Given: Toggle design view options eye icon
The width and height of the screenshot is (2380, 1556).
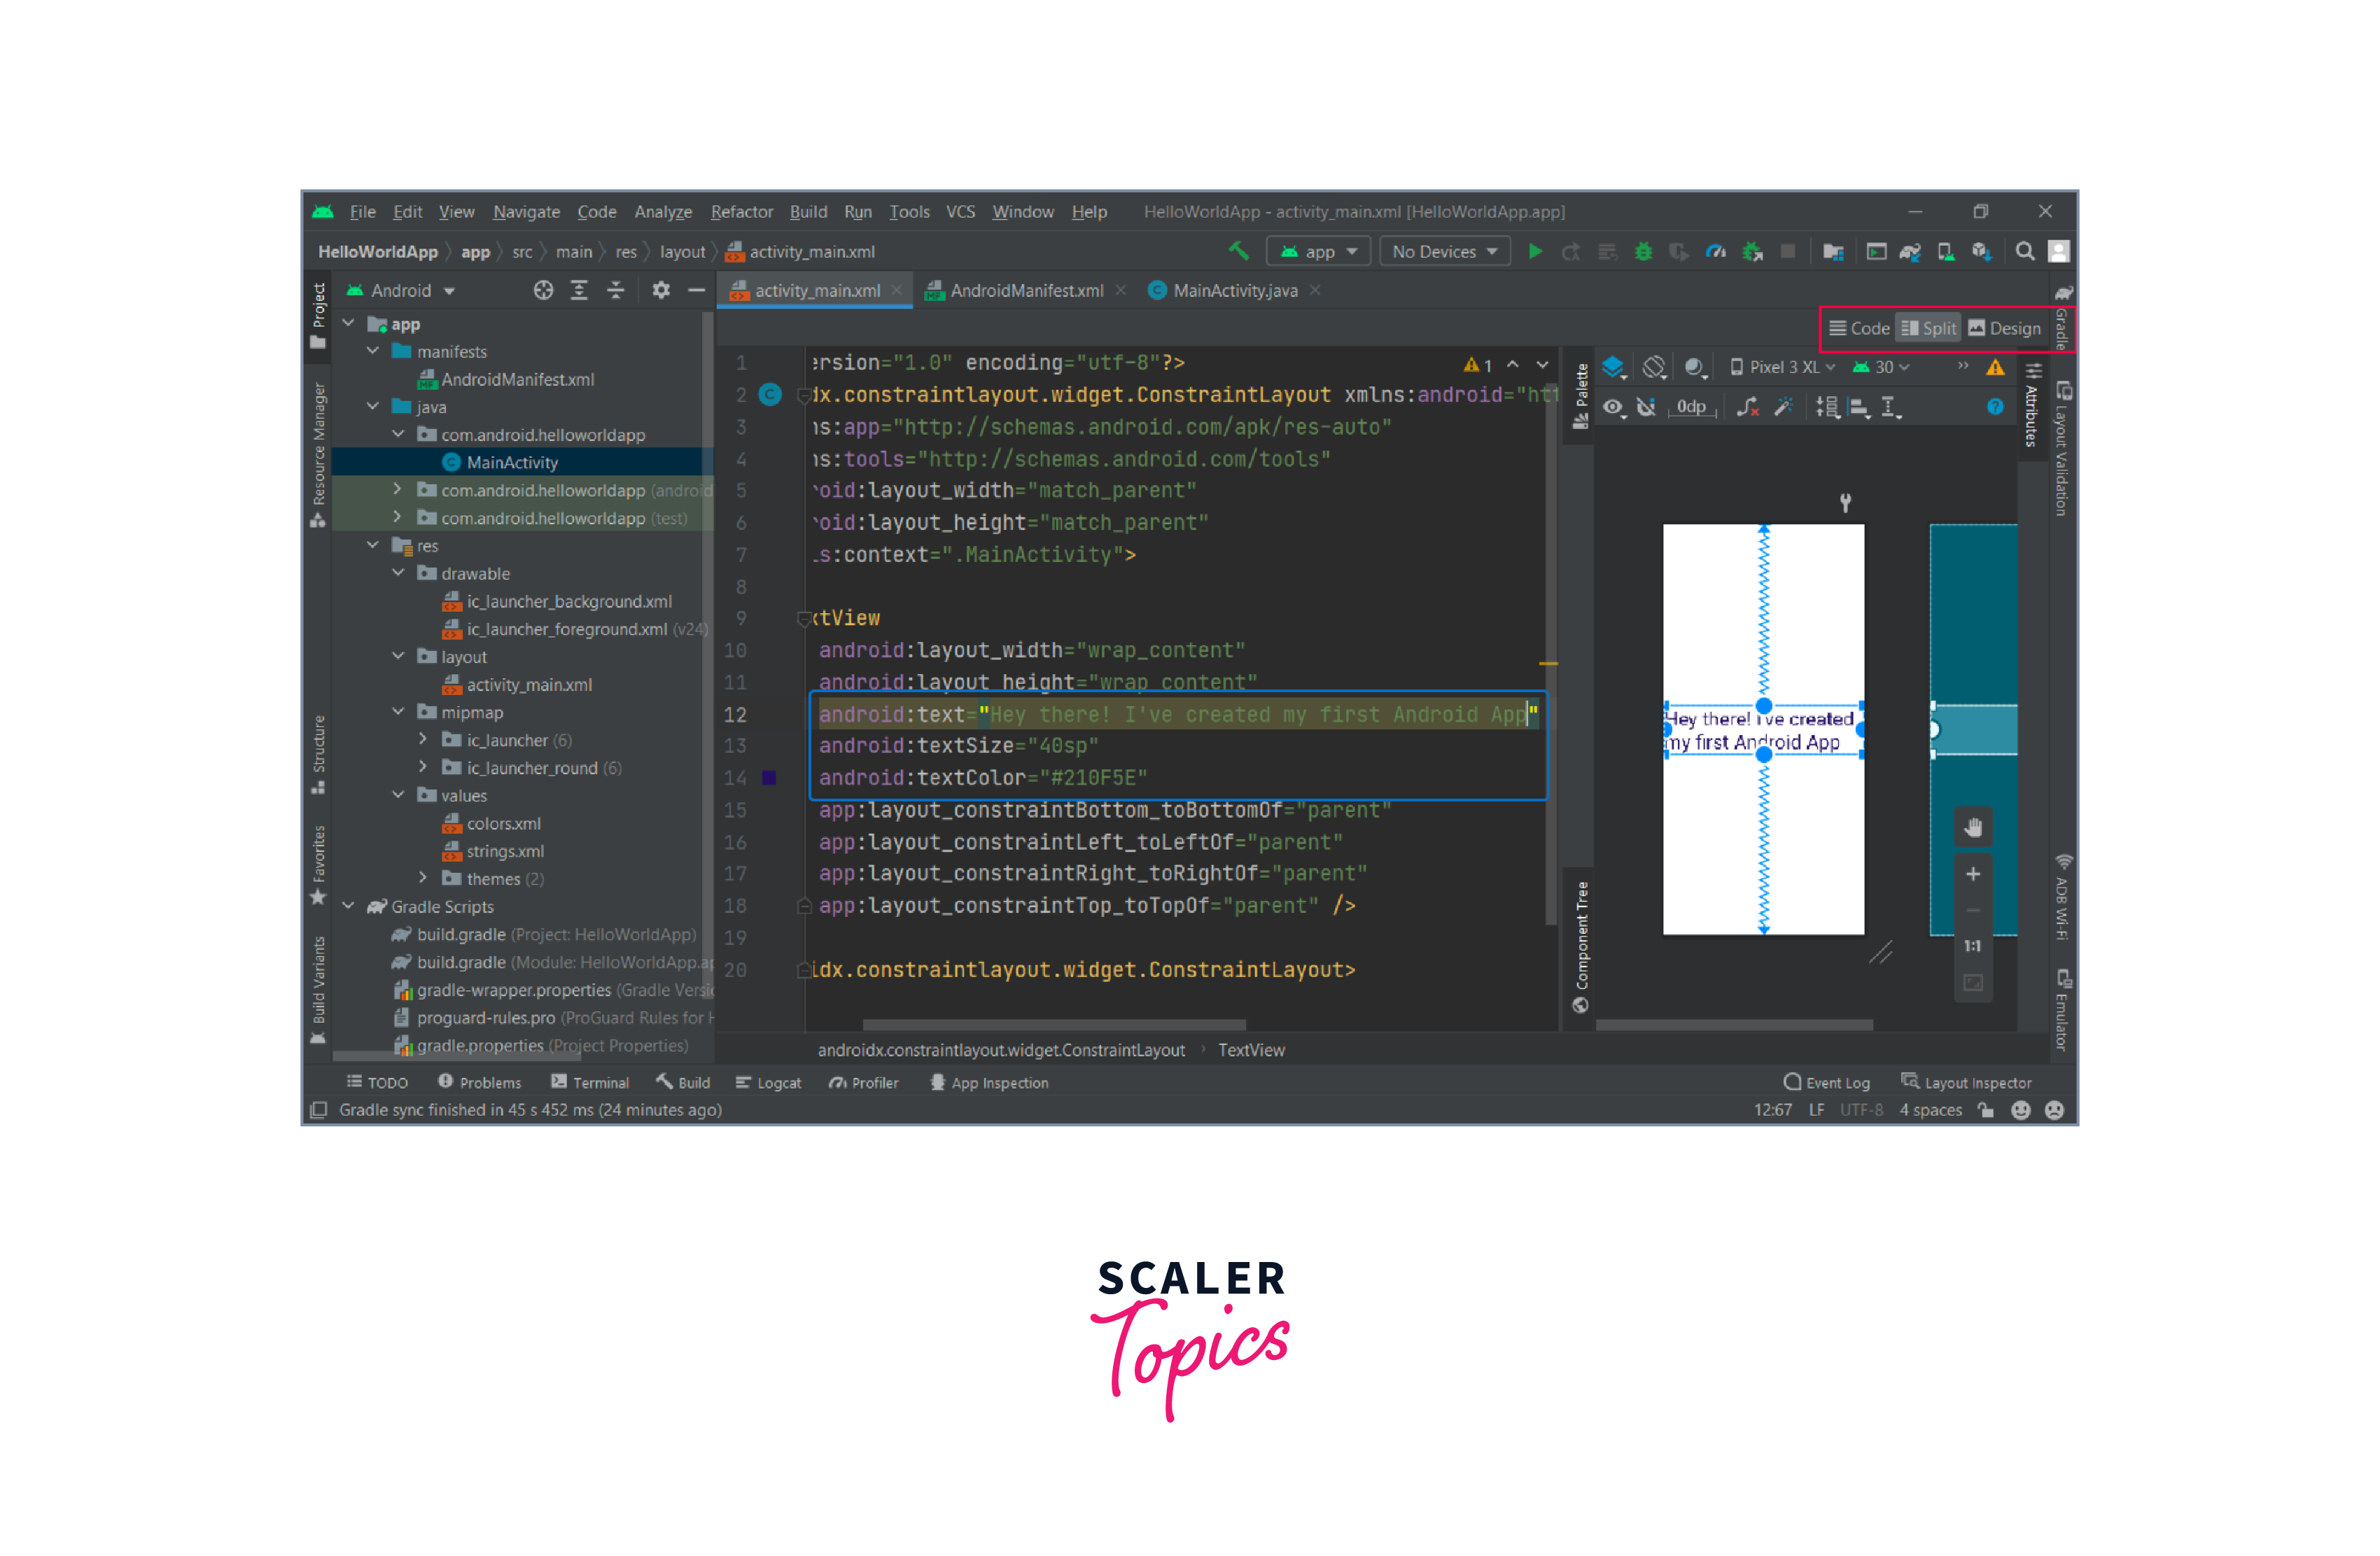Looking at the screenshot, I should pos(1613,407).
